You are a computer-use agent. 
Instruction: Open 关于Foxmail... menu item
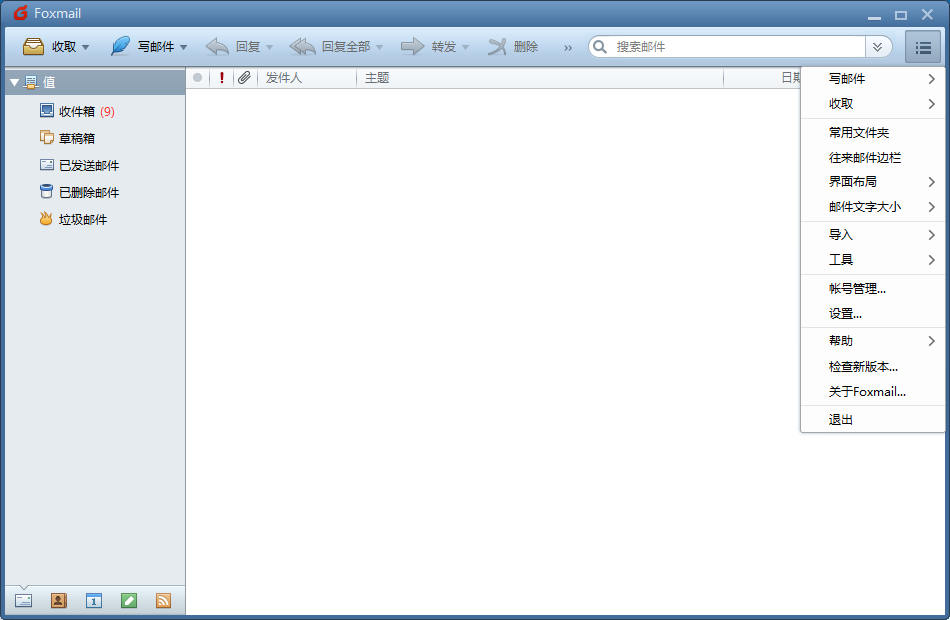coord(872,392)
